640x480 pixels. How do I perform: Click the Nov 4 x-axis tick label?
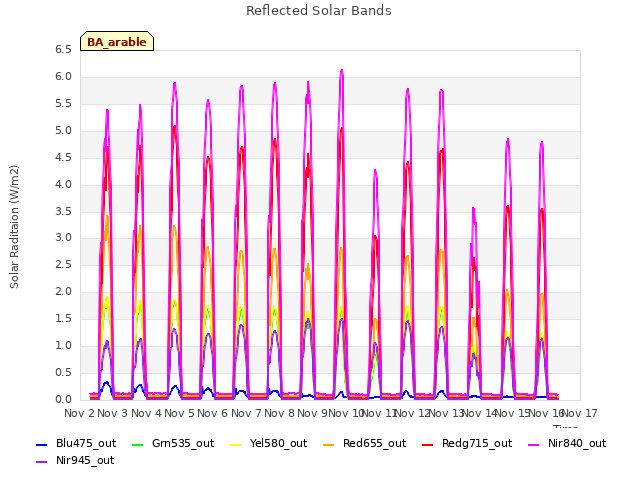pyautogui.click(x=146, y=413)
